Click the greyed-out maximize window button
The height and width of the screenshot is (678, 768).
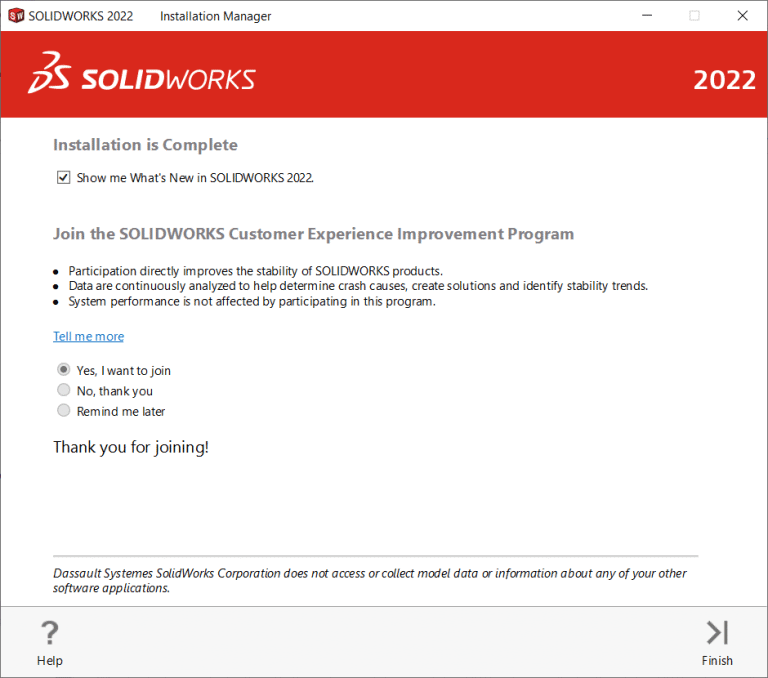694,16
